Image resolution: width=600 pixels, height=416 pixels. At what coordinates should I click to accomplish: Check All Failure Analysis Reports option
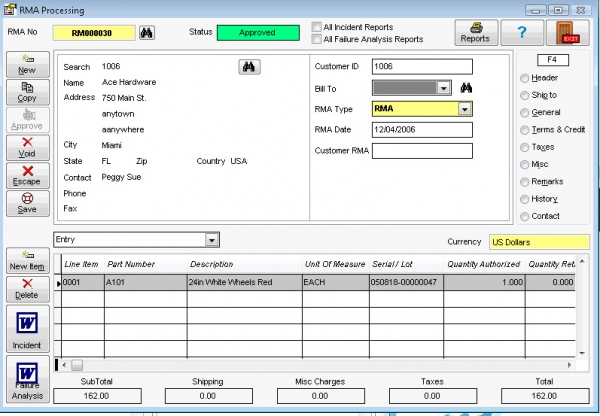[x=315, y=39]
